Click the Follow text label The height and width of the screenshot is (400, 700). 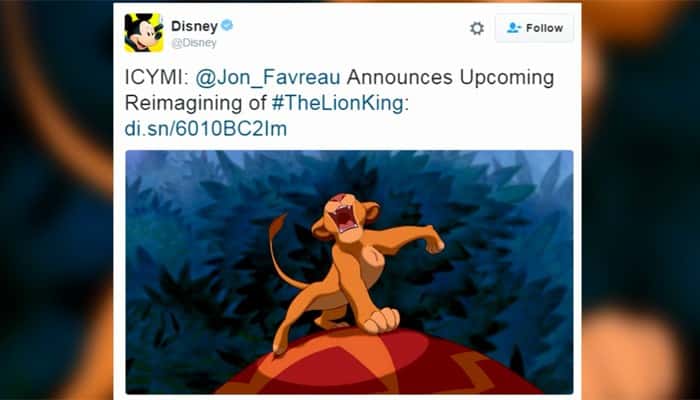click(544, 28)
